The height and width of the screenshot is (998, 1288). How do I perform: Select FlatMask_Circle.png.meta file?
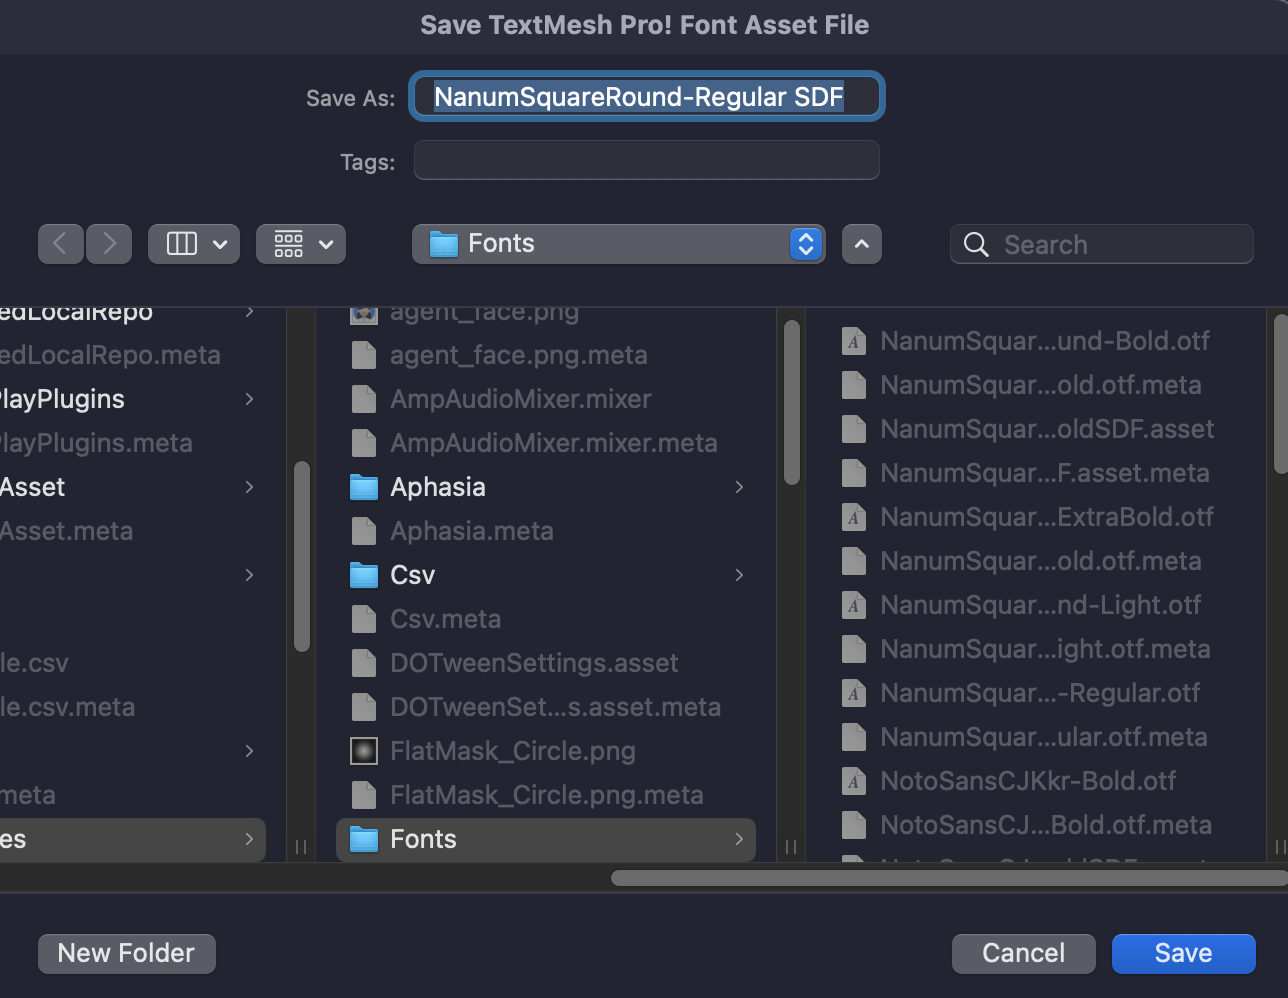tap(546, 795)
